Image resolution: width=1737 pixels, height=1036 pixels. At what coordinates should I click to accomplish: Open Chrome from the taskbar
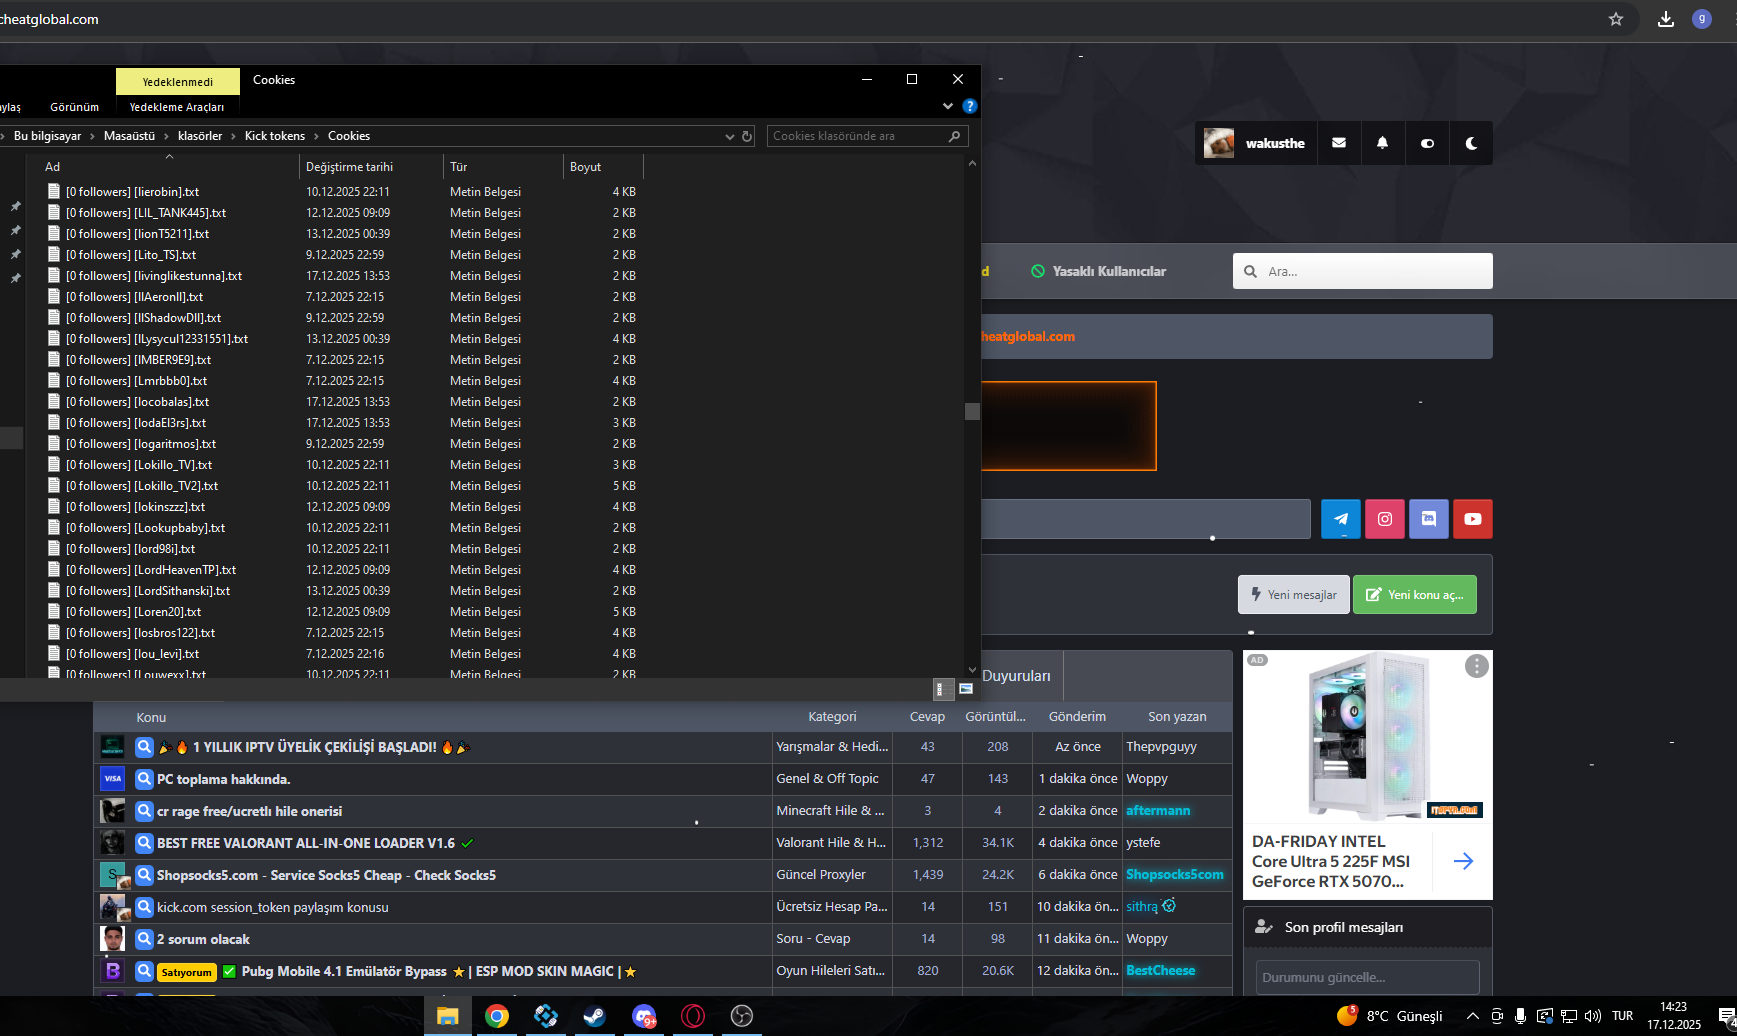(497, 1016)
